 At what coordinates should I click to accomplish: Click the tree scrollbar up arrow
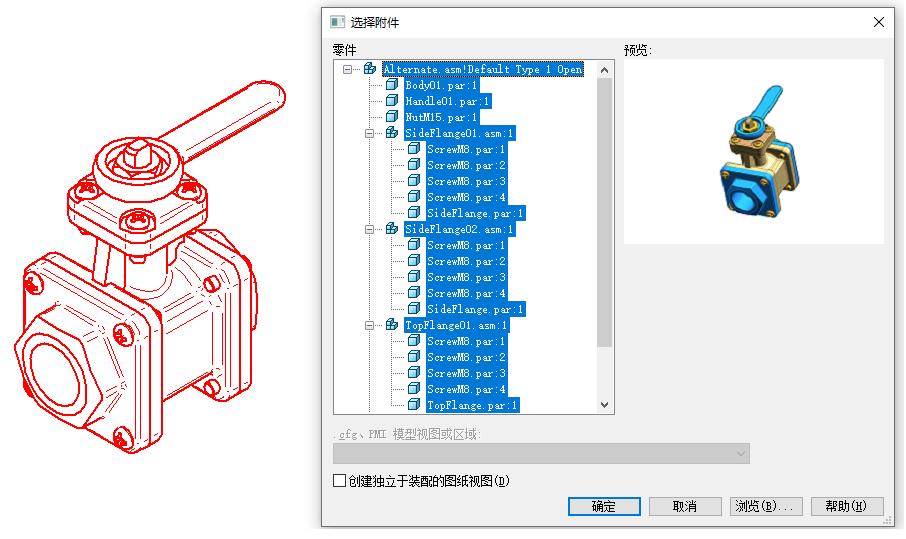(x=604, y=70)
